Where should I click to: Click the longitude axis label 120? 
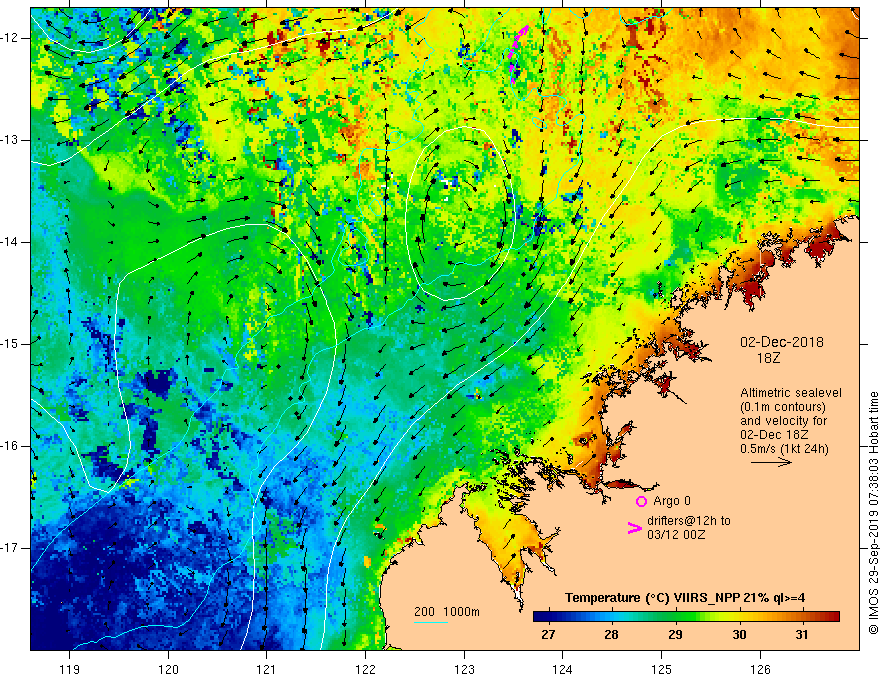coord(168,669)
